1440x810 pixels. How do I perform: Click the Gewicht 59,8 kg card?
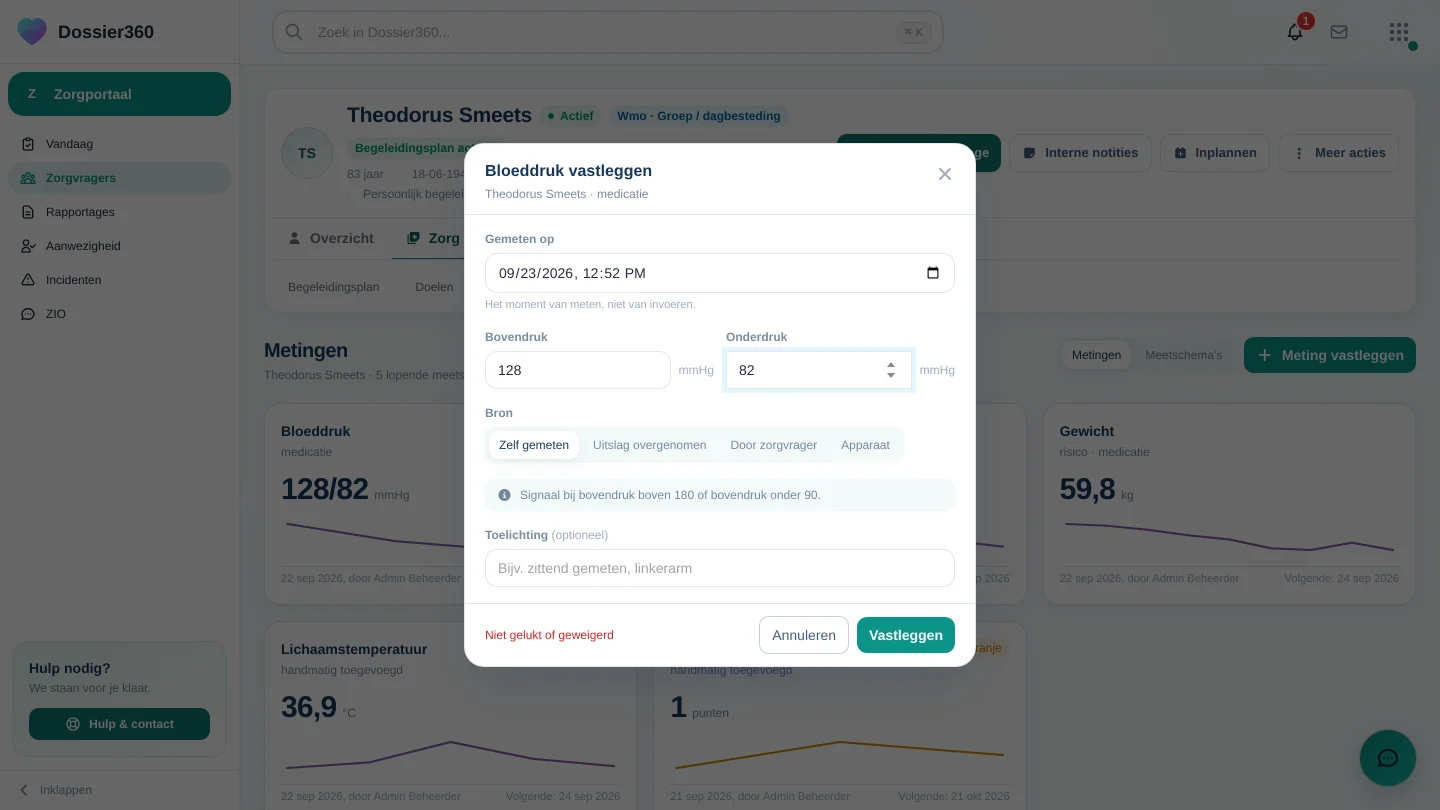[1229, 504]
